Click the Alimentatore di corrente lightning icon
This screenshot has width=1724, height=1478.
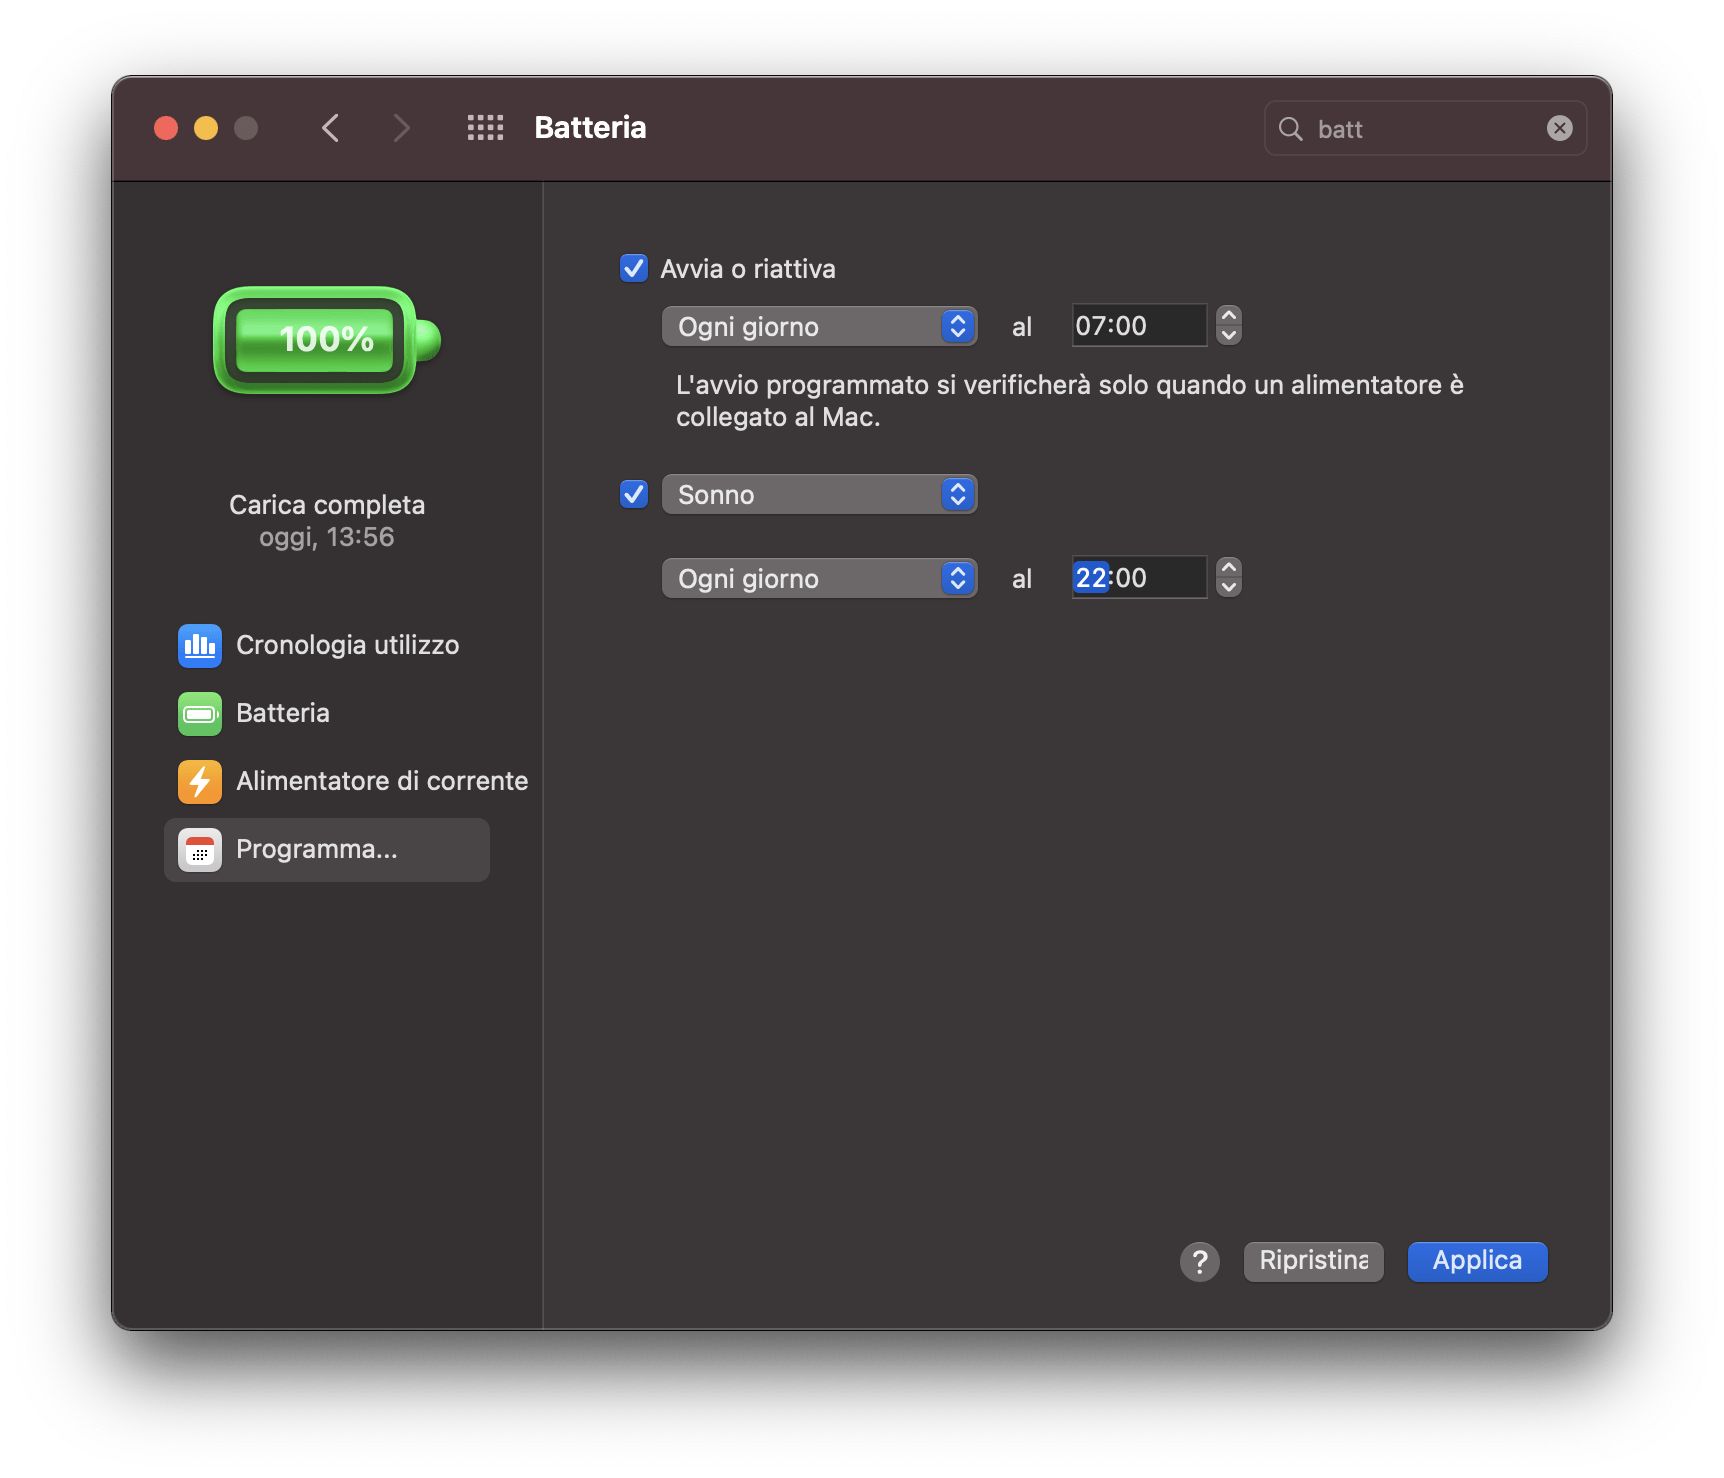click(199, 781)
